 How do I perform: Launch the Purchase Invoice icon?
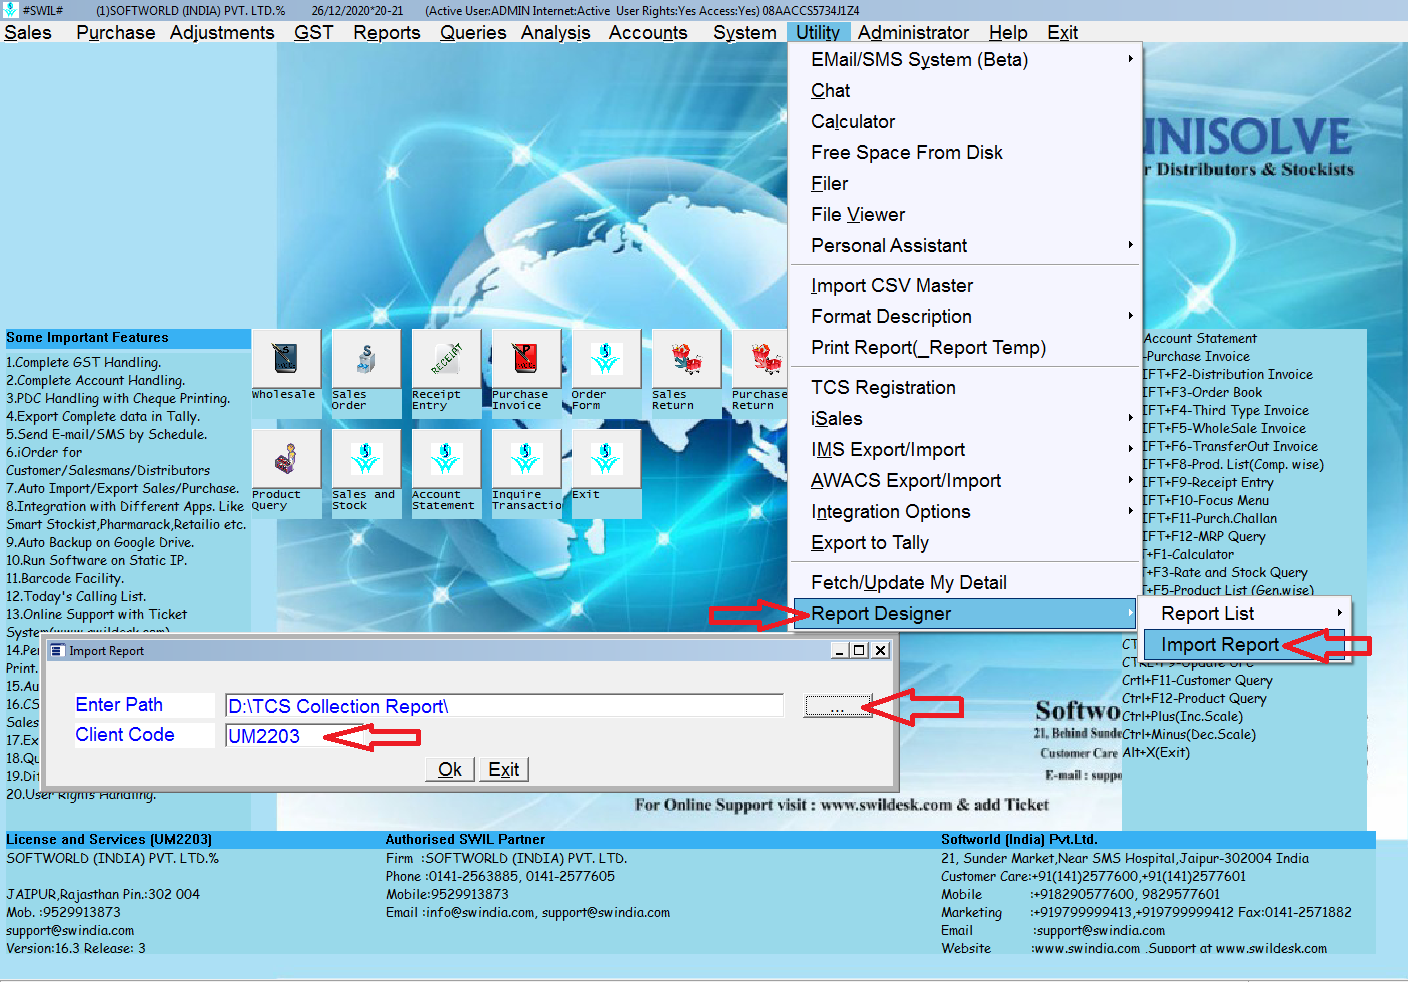(526, 359)
